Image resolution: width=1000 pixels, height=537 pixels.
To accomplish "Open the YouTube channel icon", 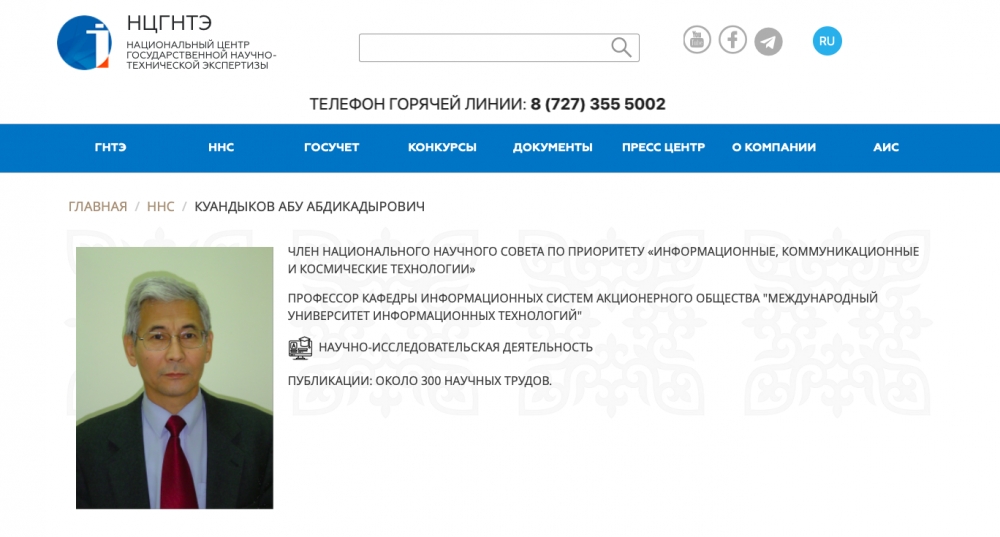I will point(696,40).
